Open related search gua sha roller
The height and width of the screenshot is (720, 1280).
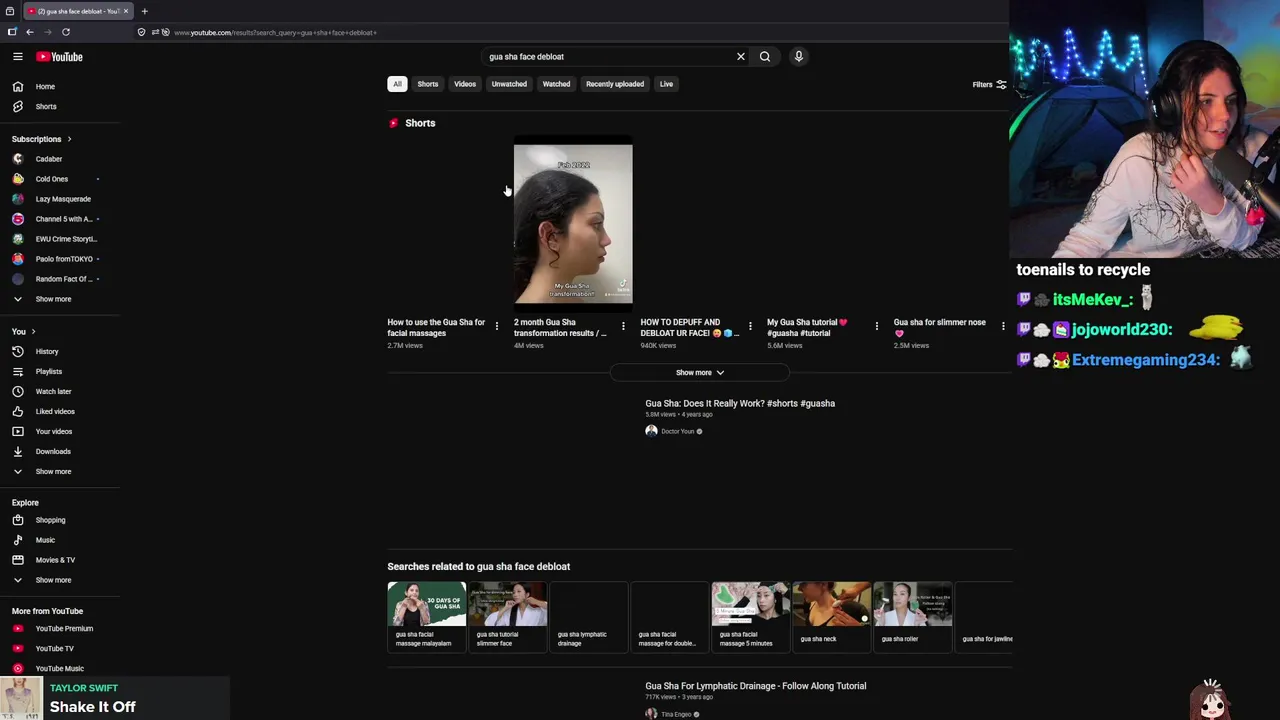(x=913, y=616)
